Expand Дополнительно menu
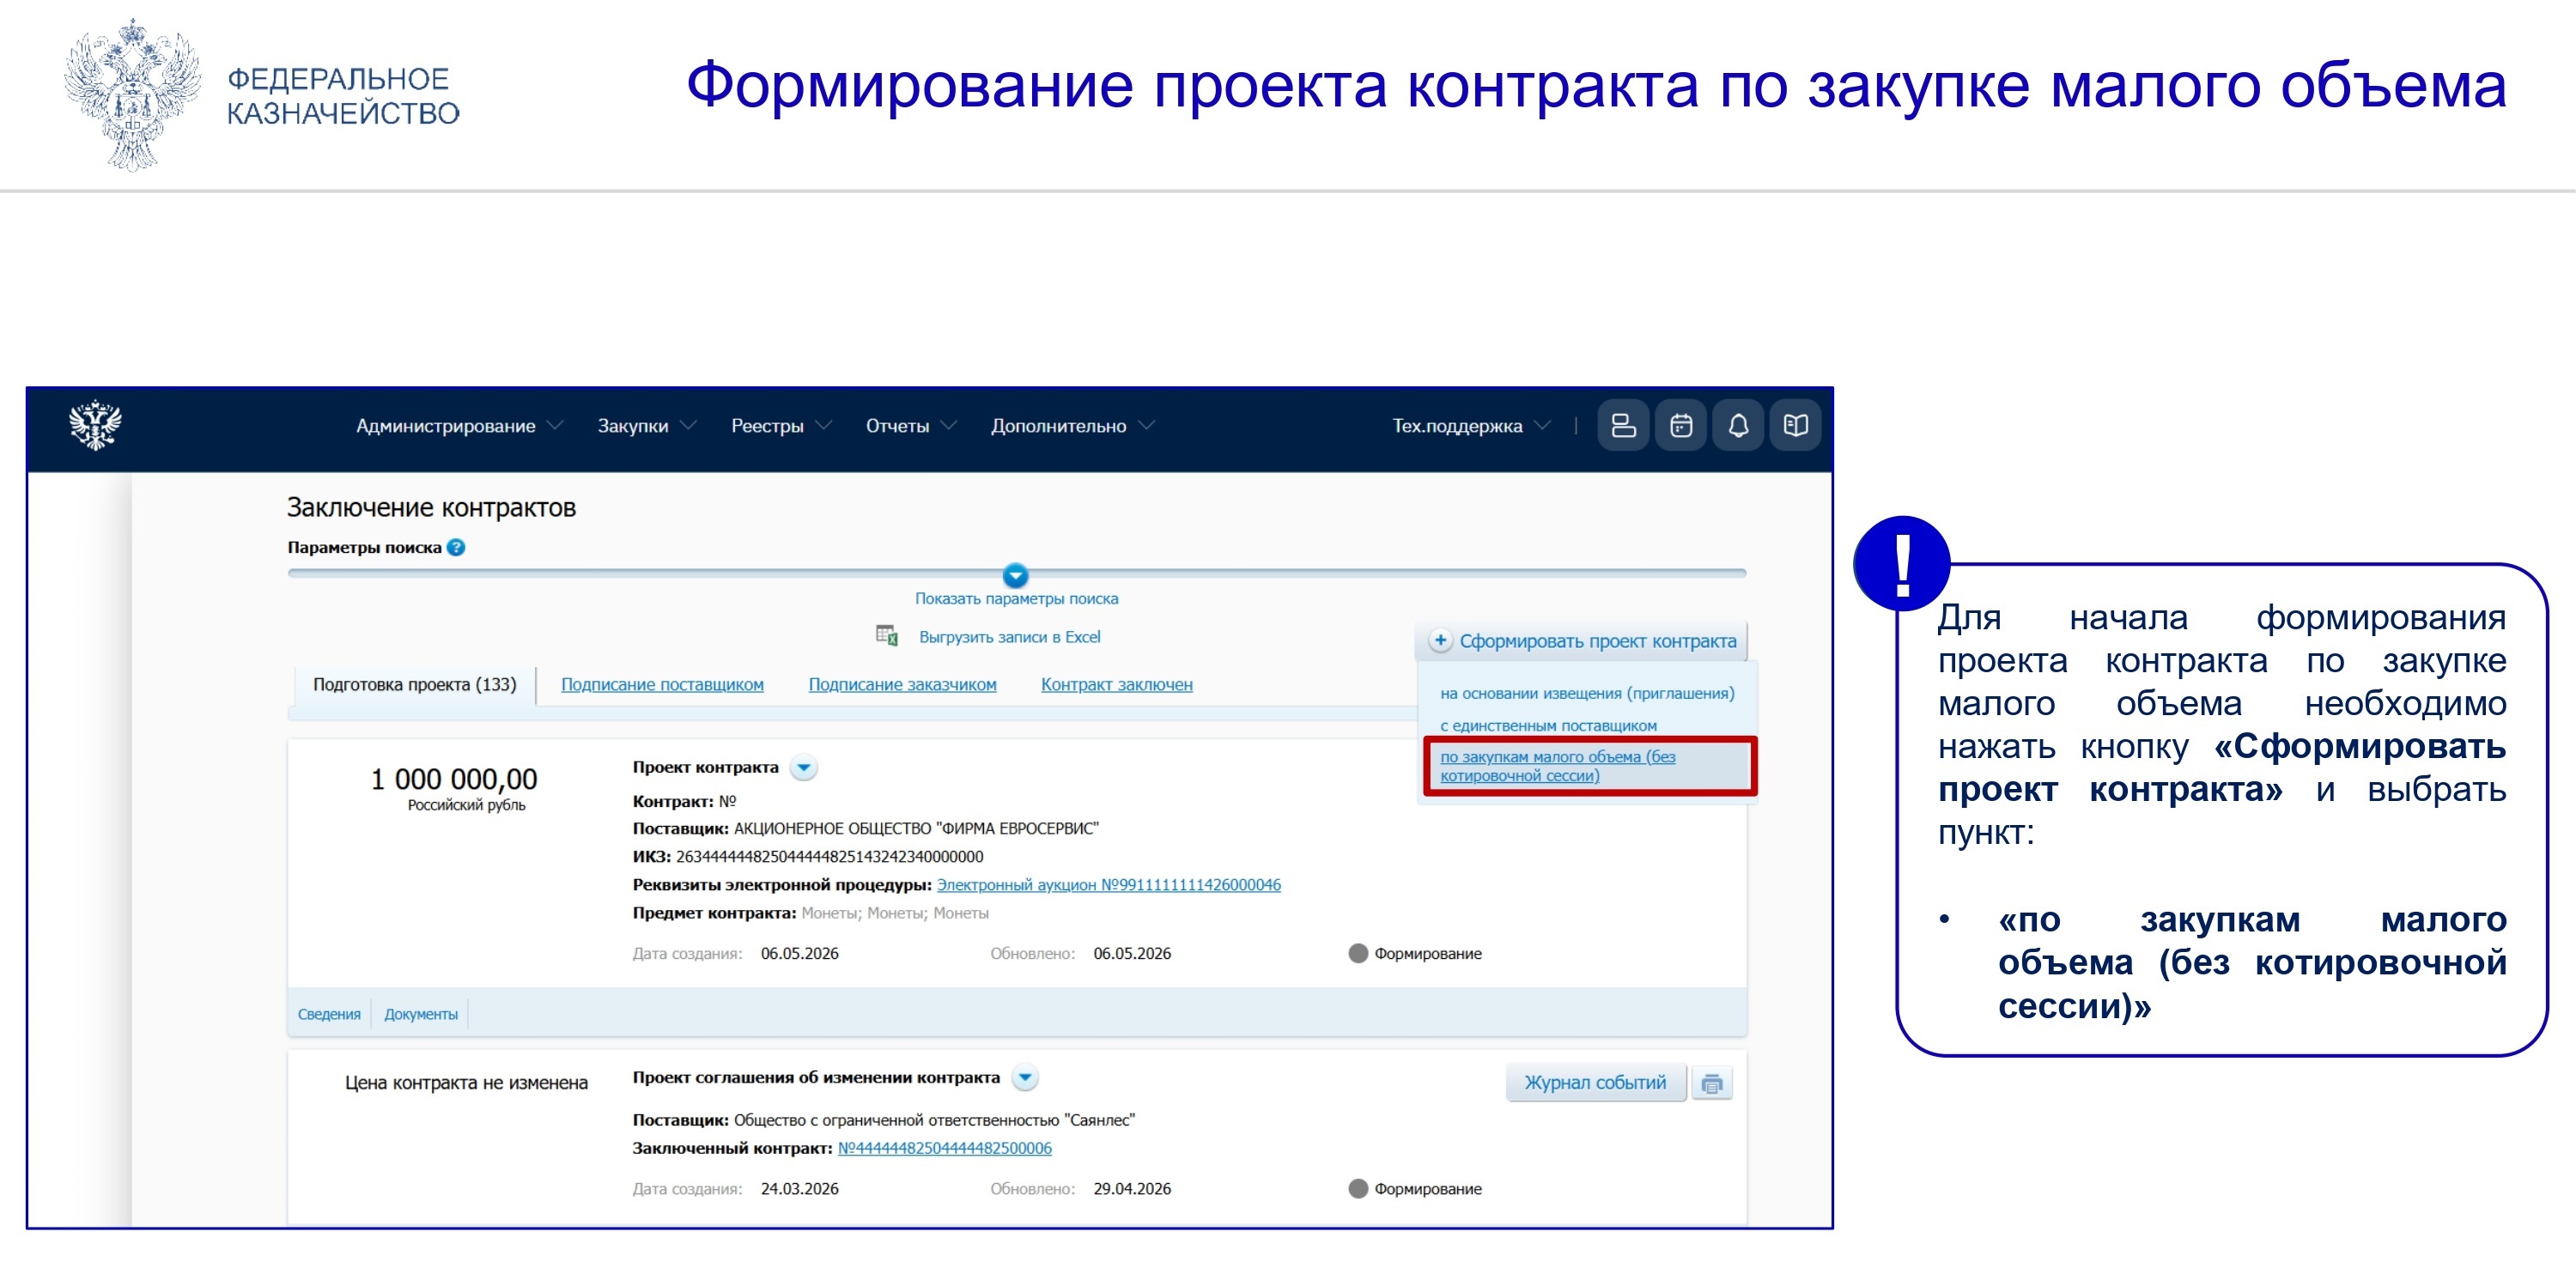2576x1262 pixels. point(1072,426)
